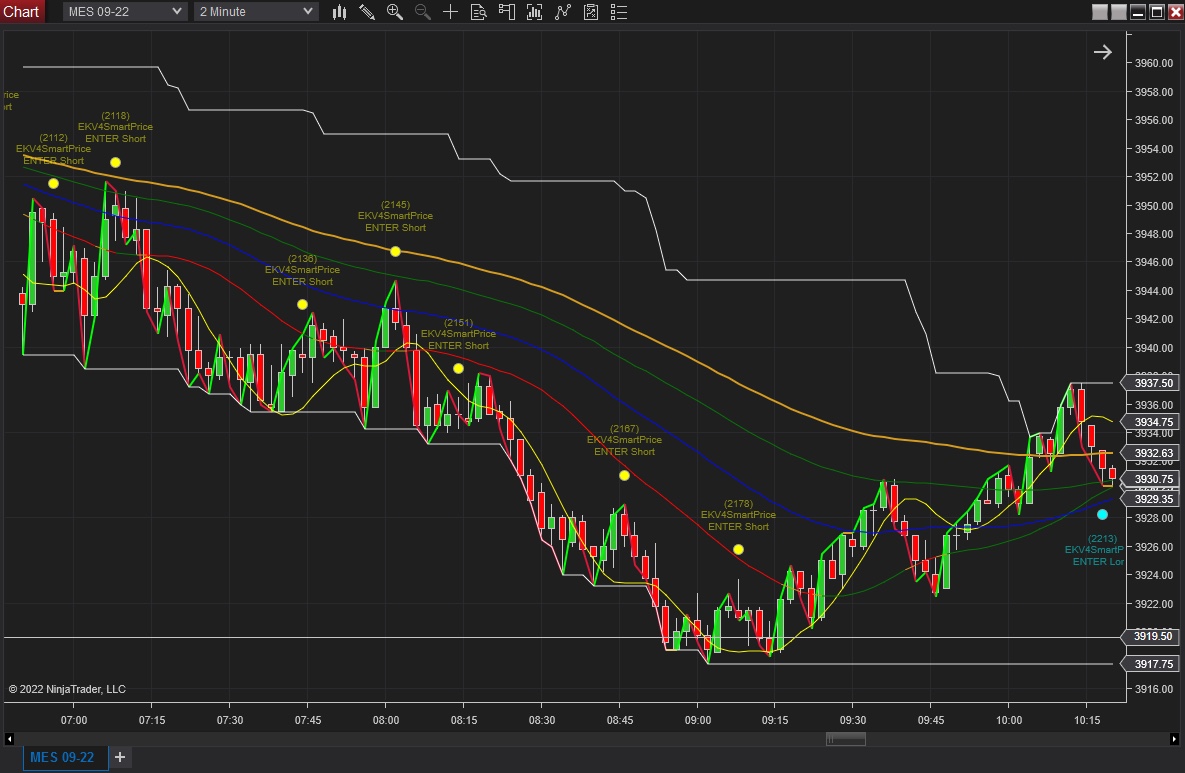Click the (2213) ENTER Long label
1185x773 pixels.
(x=1094, y=550)
